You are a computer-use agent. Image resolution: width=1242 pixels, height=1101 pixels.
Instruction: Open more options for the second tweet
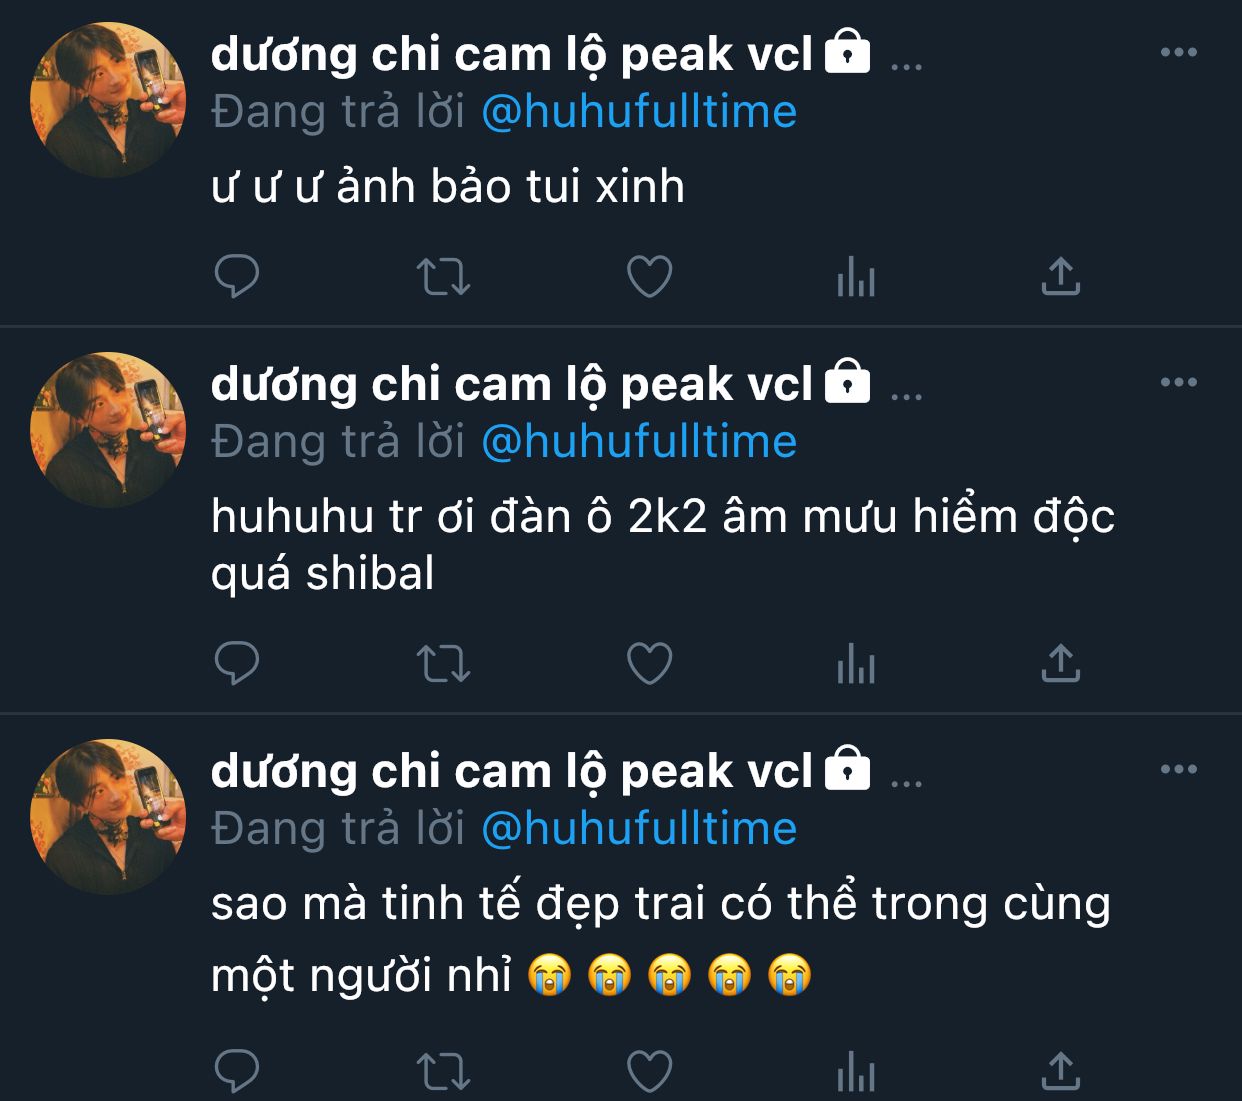(x=1179, y=382)
